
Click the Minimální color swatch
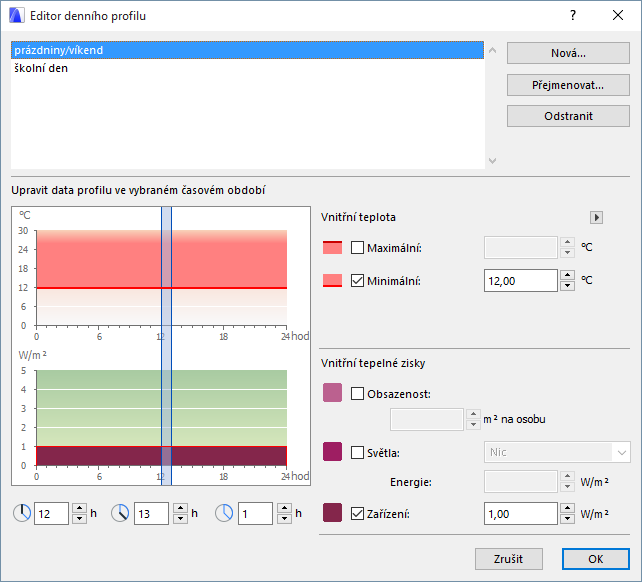click(x=332, y=281)
